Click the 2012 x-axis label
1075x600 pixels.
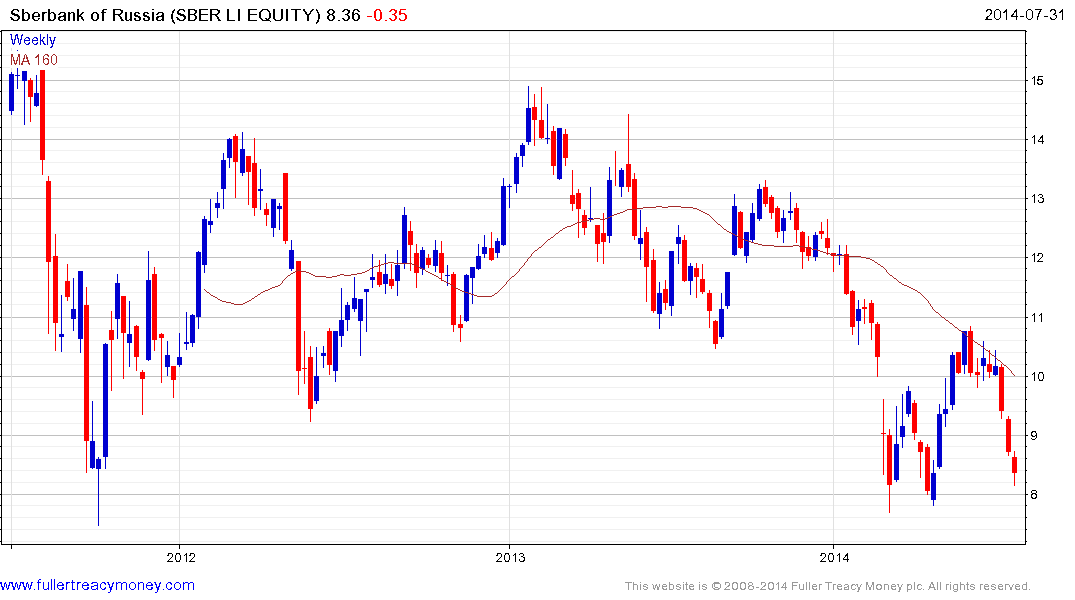point(180,557)
